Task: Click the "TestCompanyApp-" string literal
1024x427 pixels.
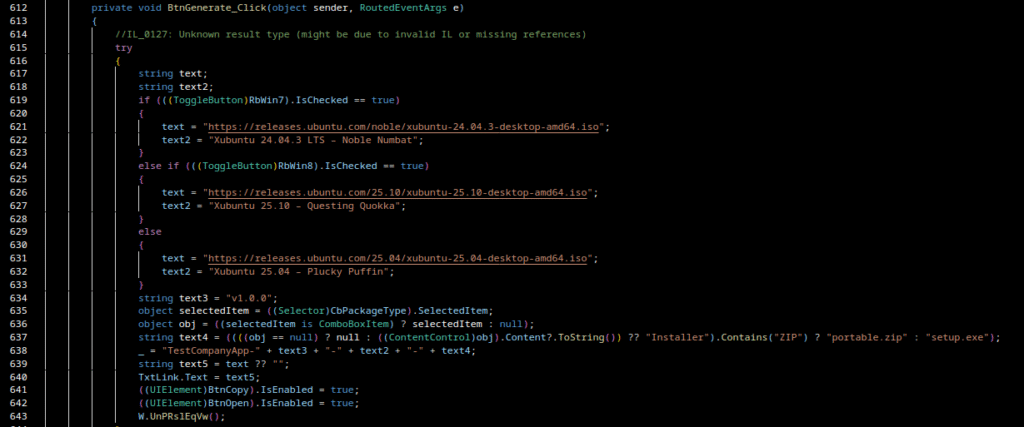Action: pyautogui.click(x=208, y=350)
